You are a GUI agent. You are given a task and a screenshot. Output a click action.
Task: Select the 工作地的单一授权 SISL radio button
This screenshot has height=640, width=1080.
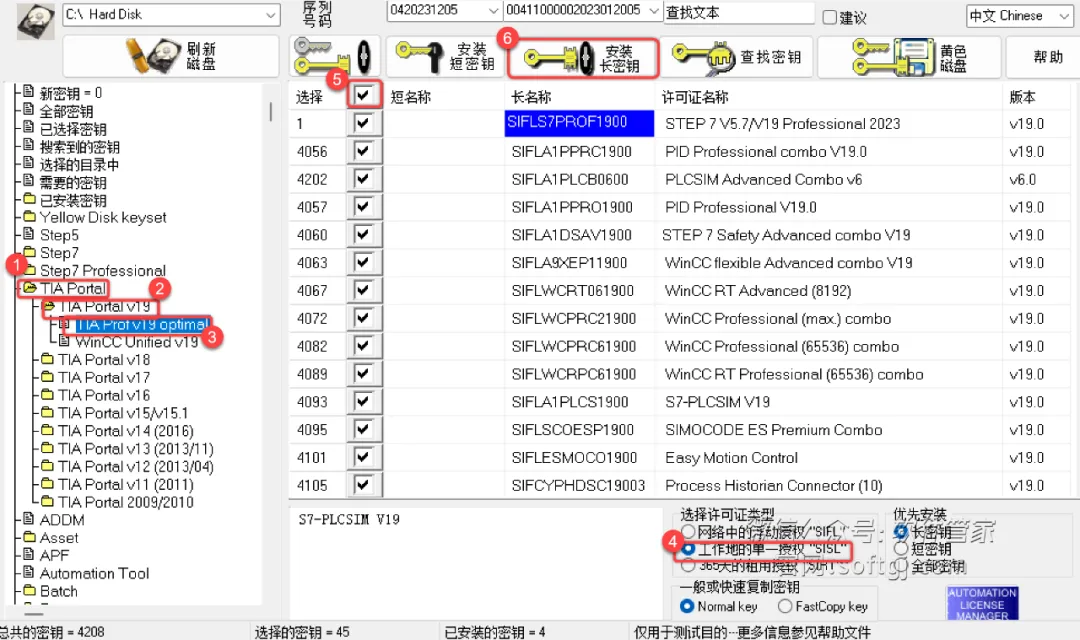pos(687,549)
